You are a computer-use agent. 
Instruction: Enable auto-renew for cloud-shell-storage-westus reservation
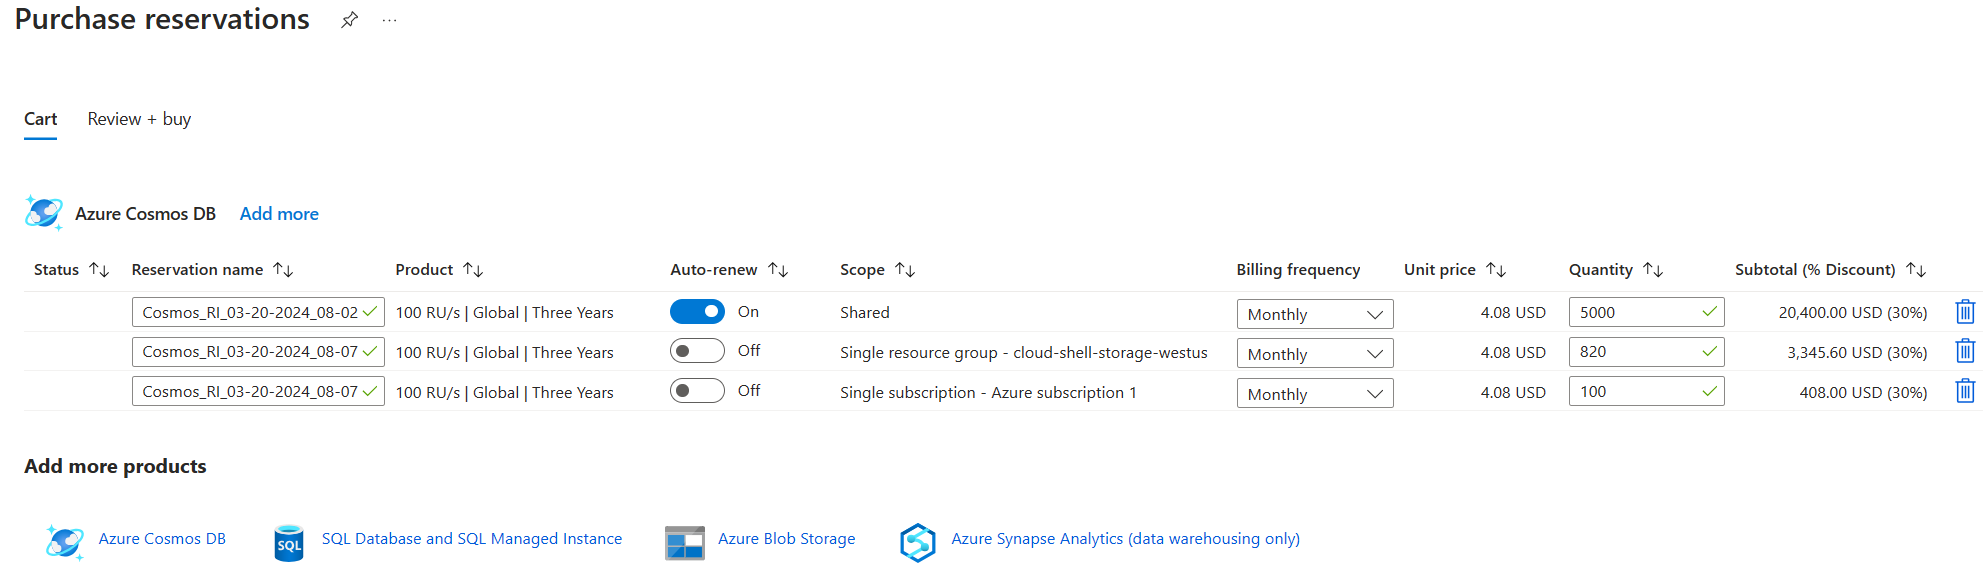point(697,351)
